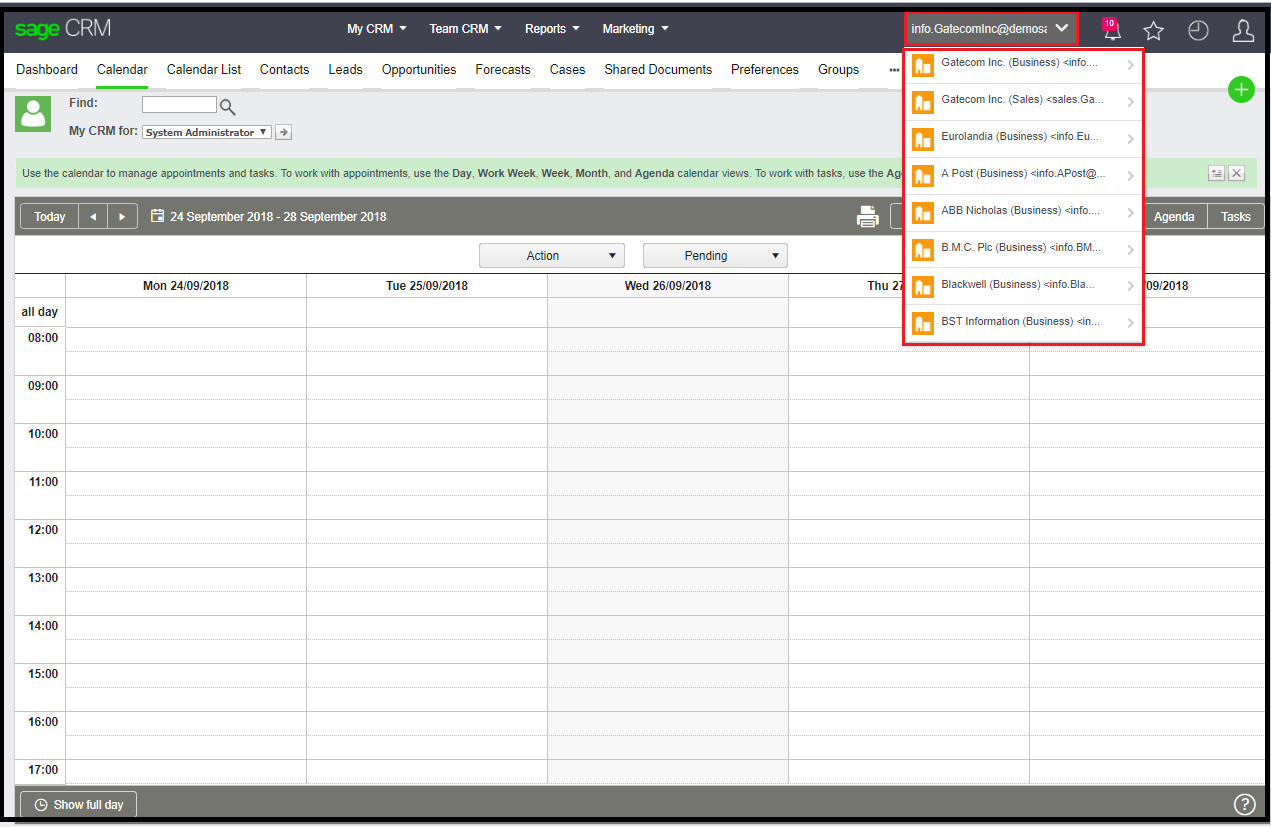This screenshot has width=1271, height=827.
Task: Select Blackwell (Business) mailbox entry
Action: pos(1023,287)
